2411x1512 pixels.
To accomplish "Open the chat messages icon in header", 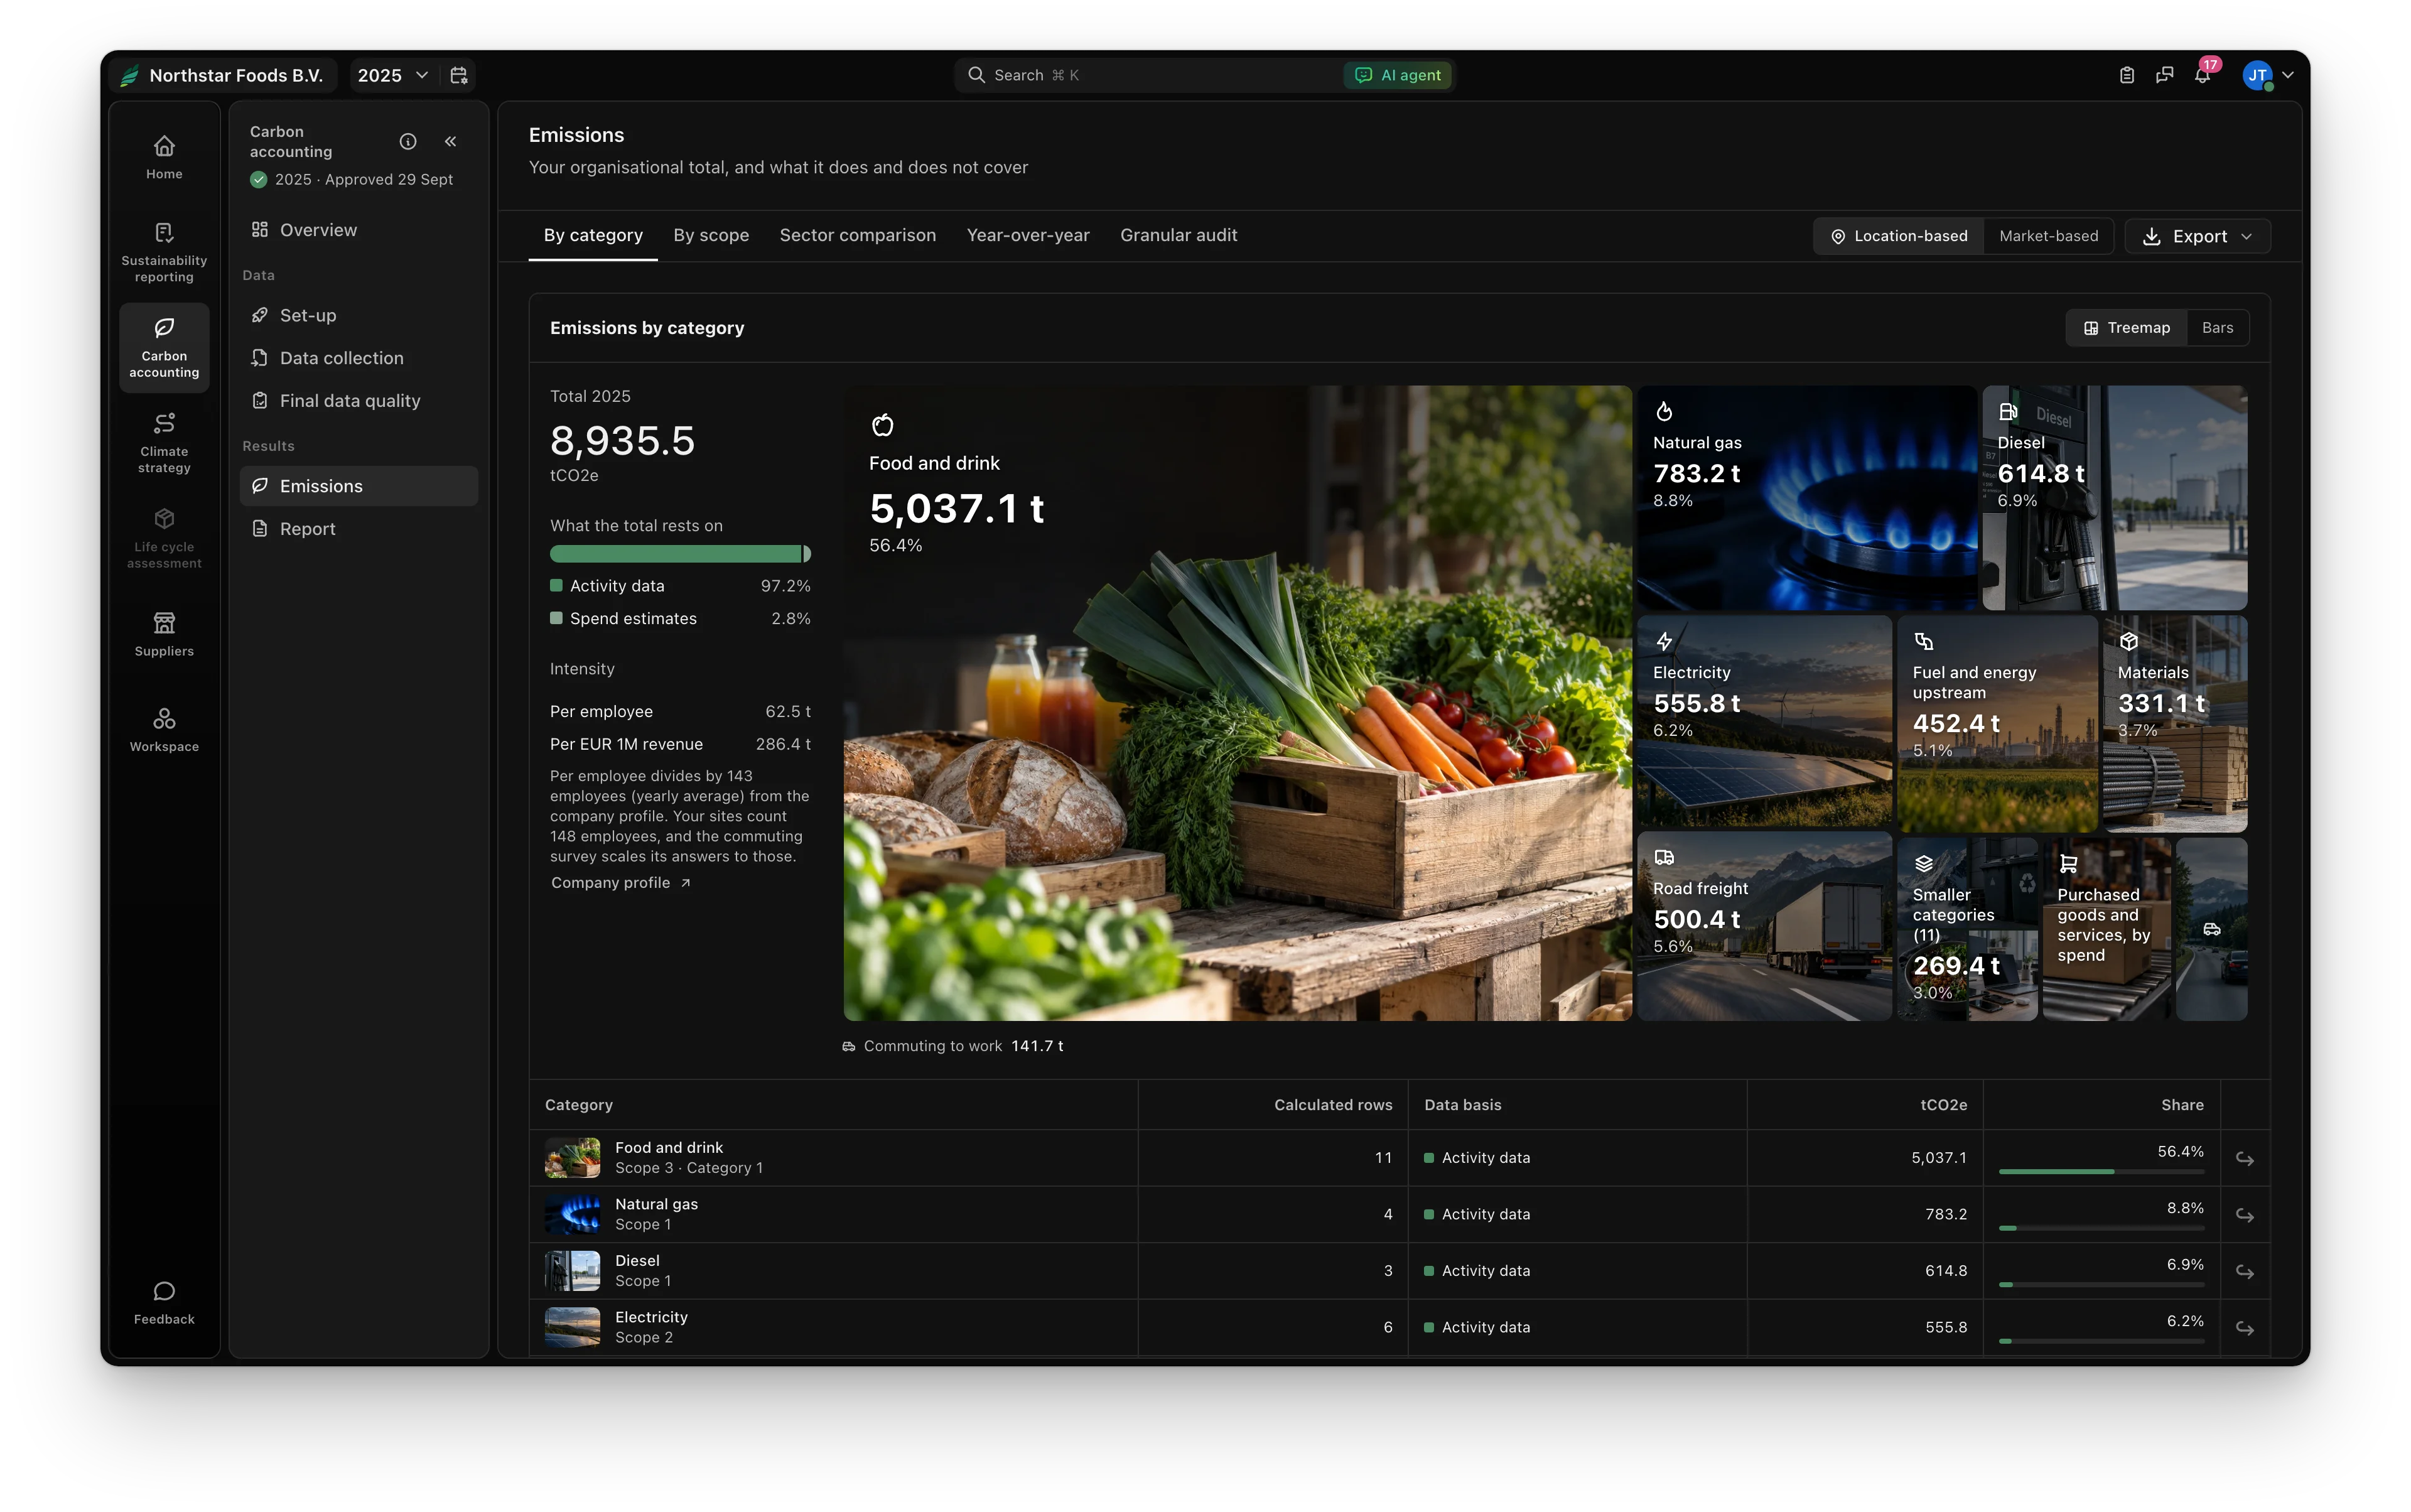I will (2165, 75).
